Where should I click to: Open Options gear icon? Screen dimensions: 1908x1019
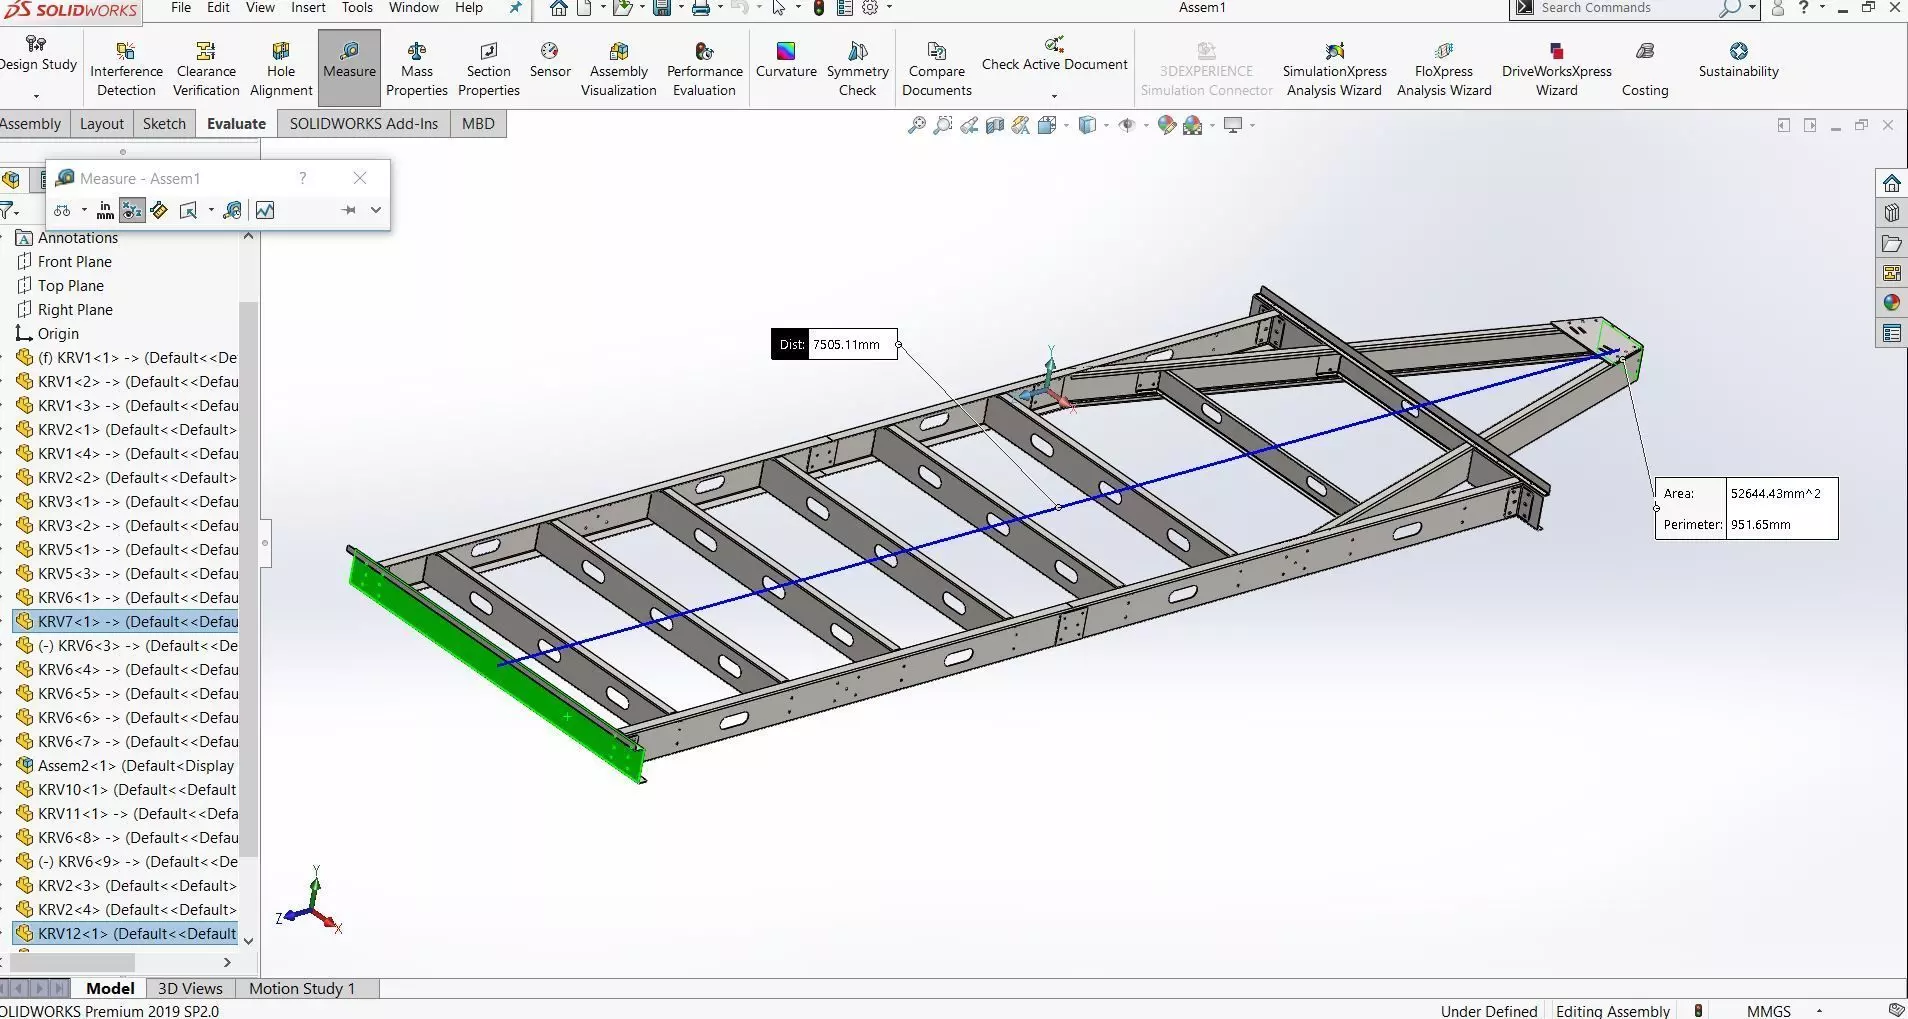click(x=870, y=8)
